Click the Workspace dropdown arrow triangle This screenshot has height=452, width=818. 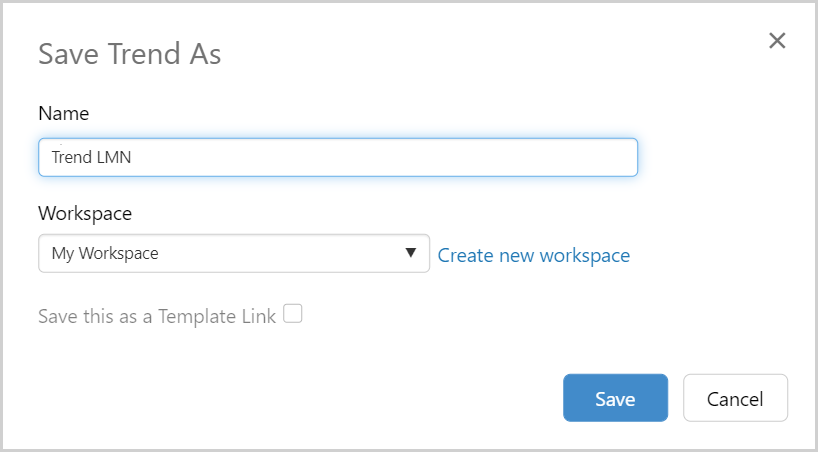pos(410,253)
